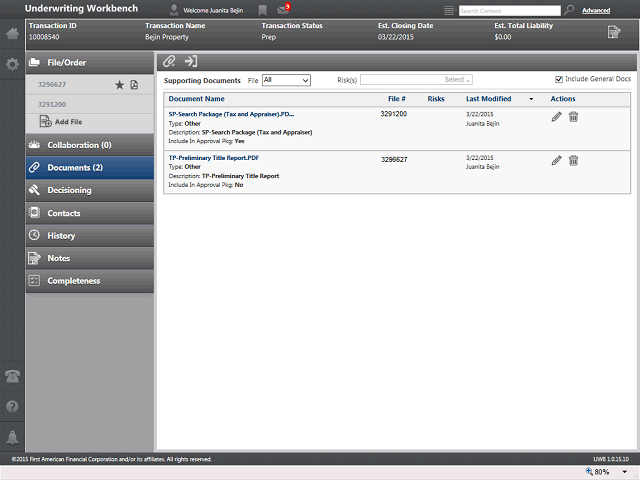Click the Prep transaction status value
The image size is (640, 480).
(x=269, y=37)
